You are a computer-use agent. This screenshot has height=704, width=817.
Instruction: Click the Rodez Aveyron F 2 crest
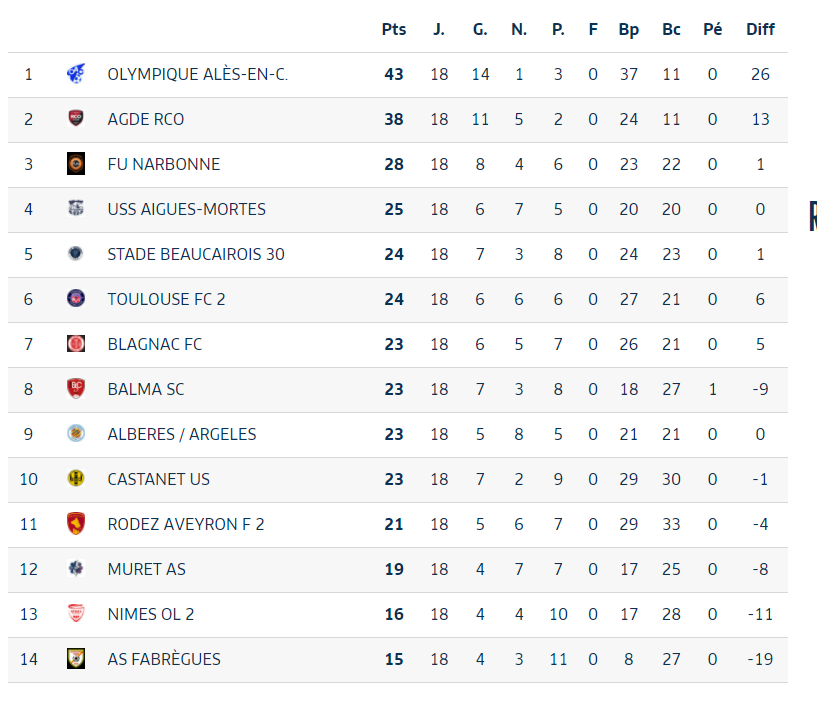[76, 524]
